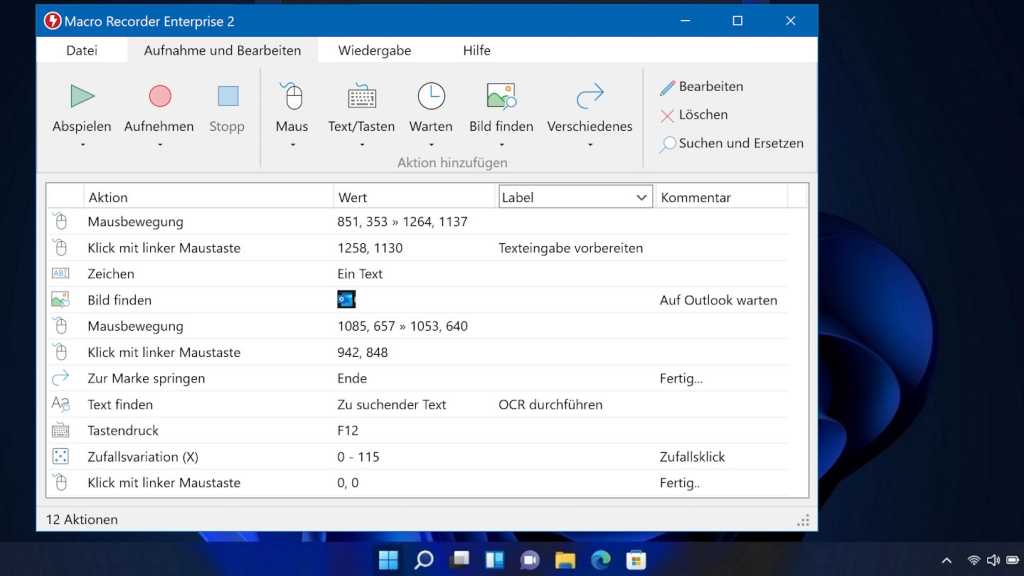Click the arrow icon of the Zur Marke springen row
This screenshot has width=1024, height=576.
click(x=60, y=378)
